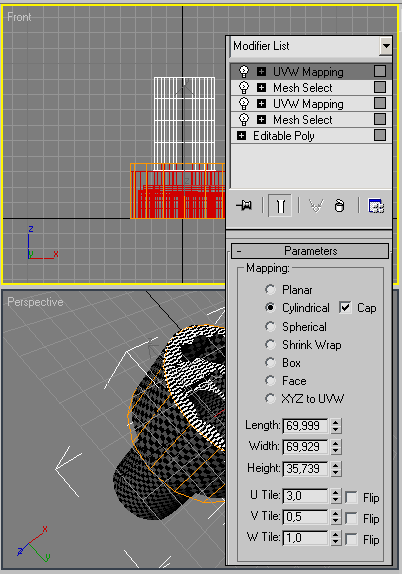Select the Planar mapping radio button
402x574 pixels.
tap(270, 290)
